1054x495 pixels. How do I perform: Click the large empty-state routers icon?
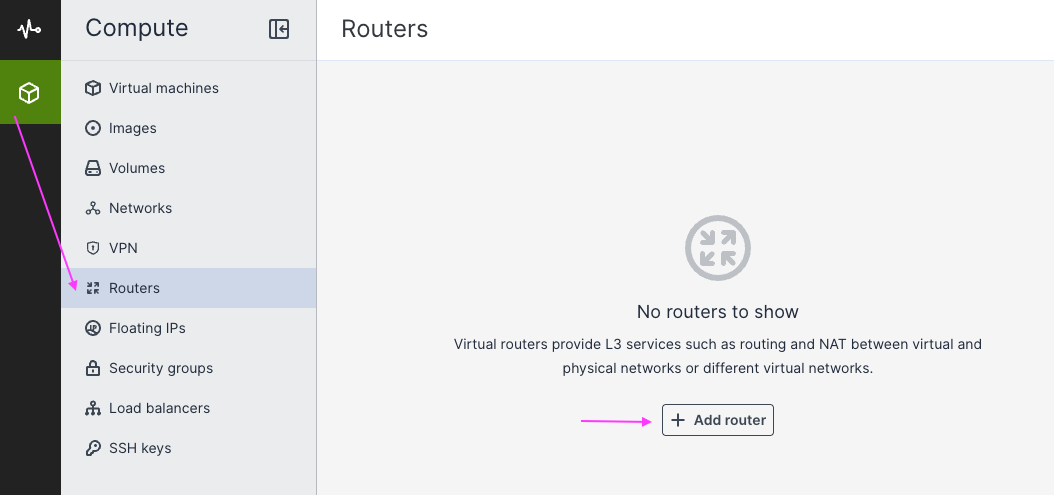pyautogui.click(x=717, y=248)
